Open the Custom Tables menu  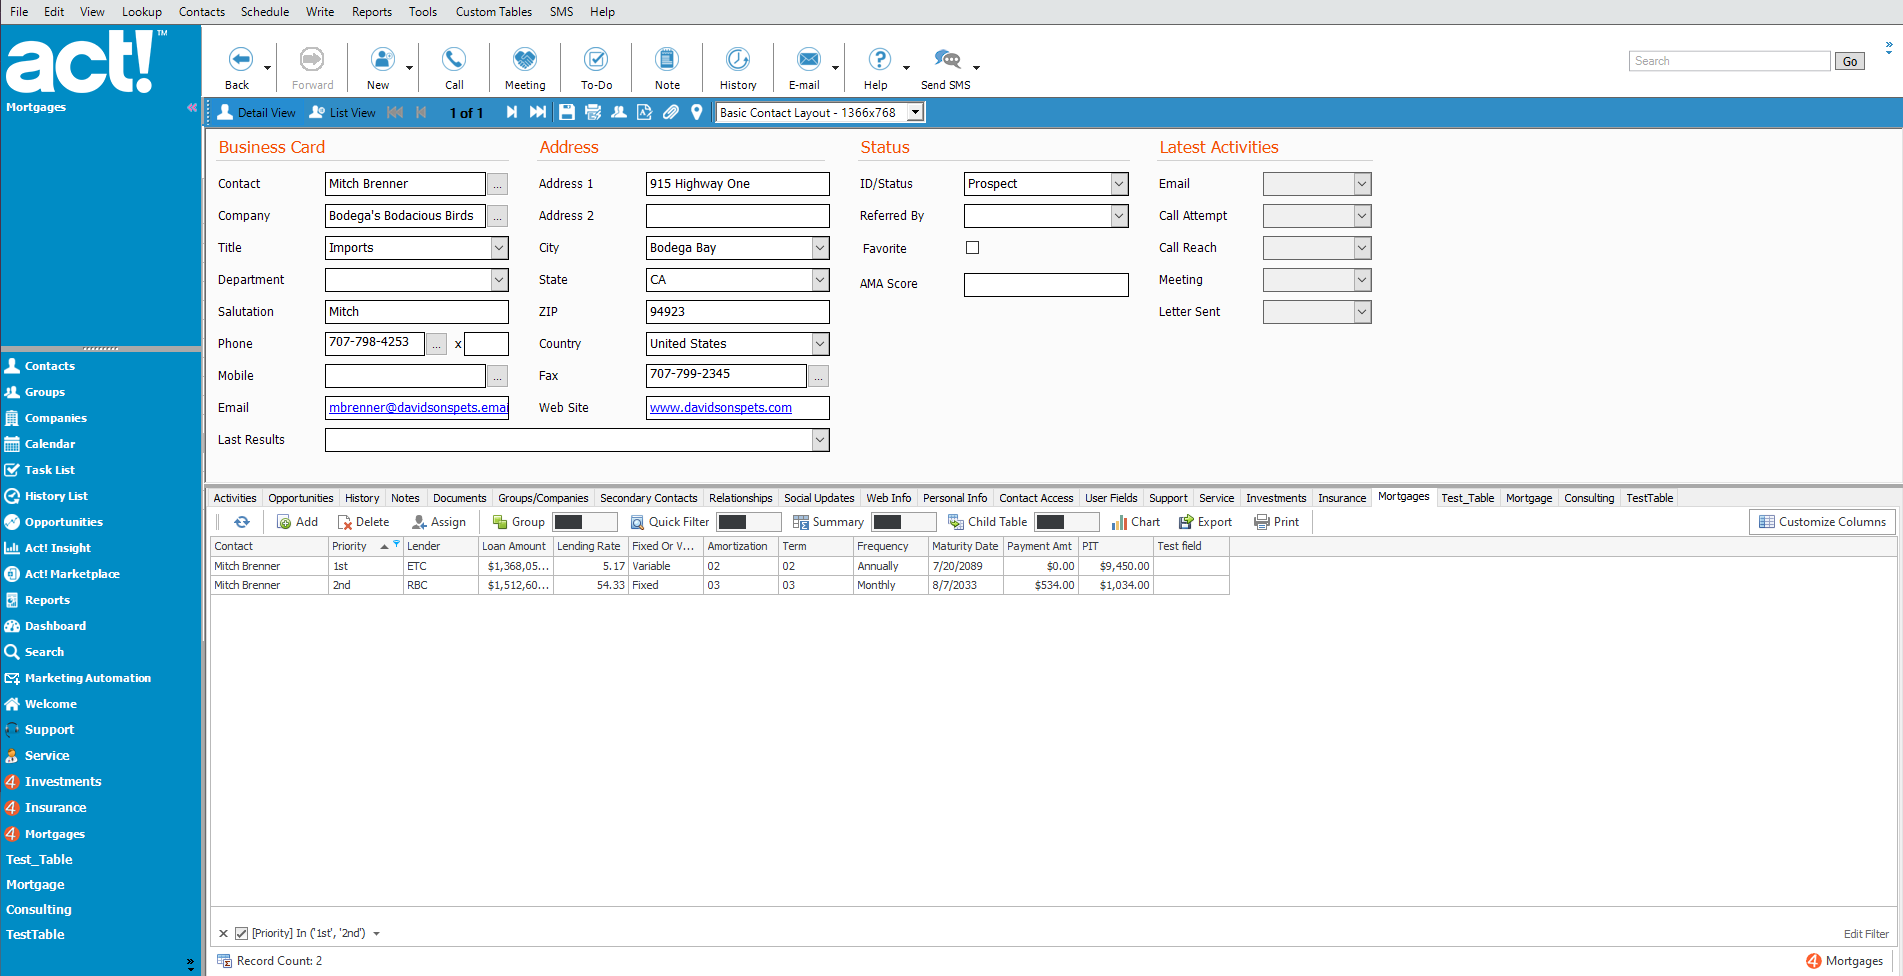[x=494, y=12]
